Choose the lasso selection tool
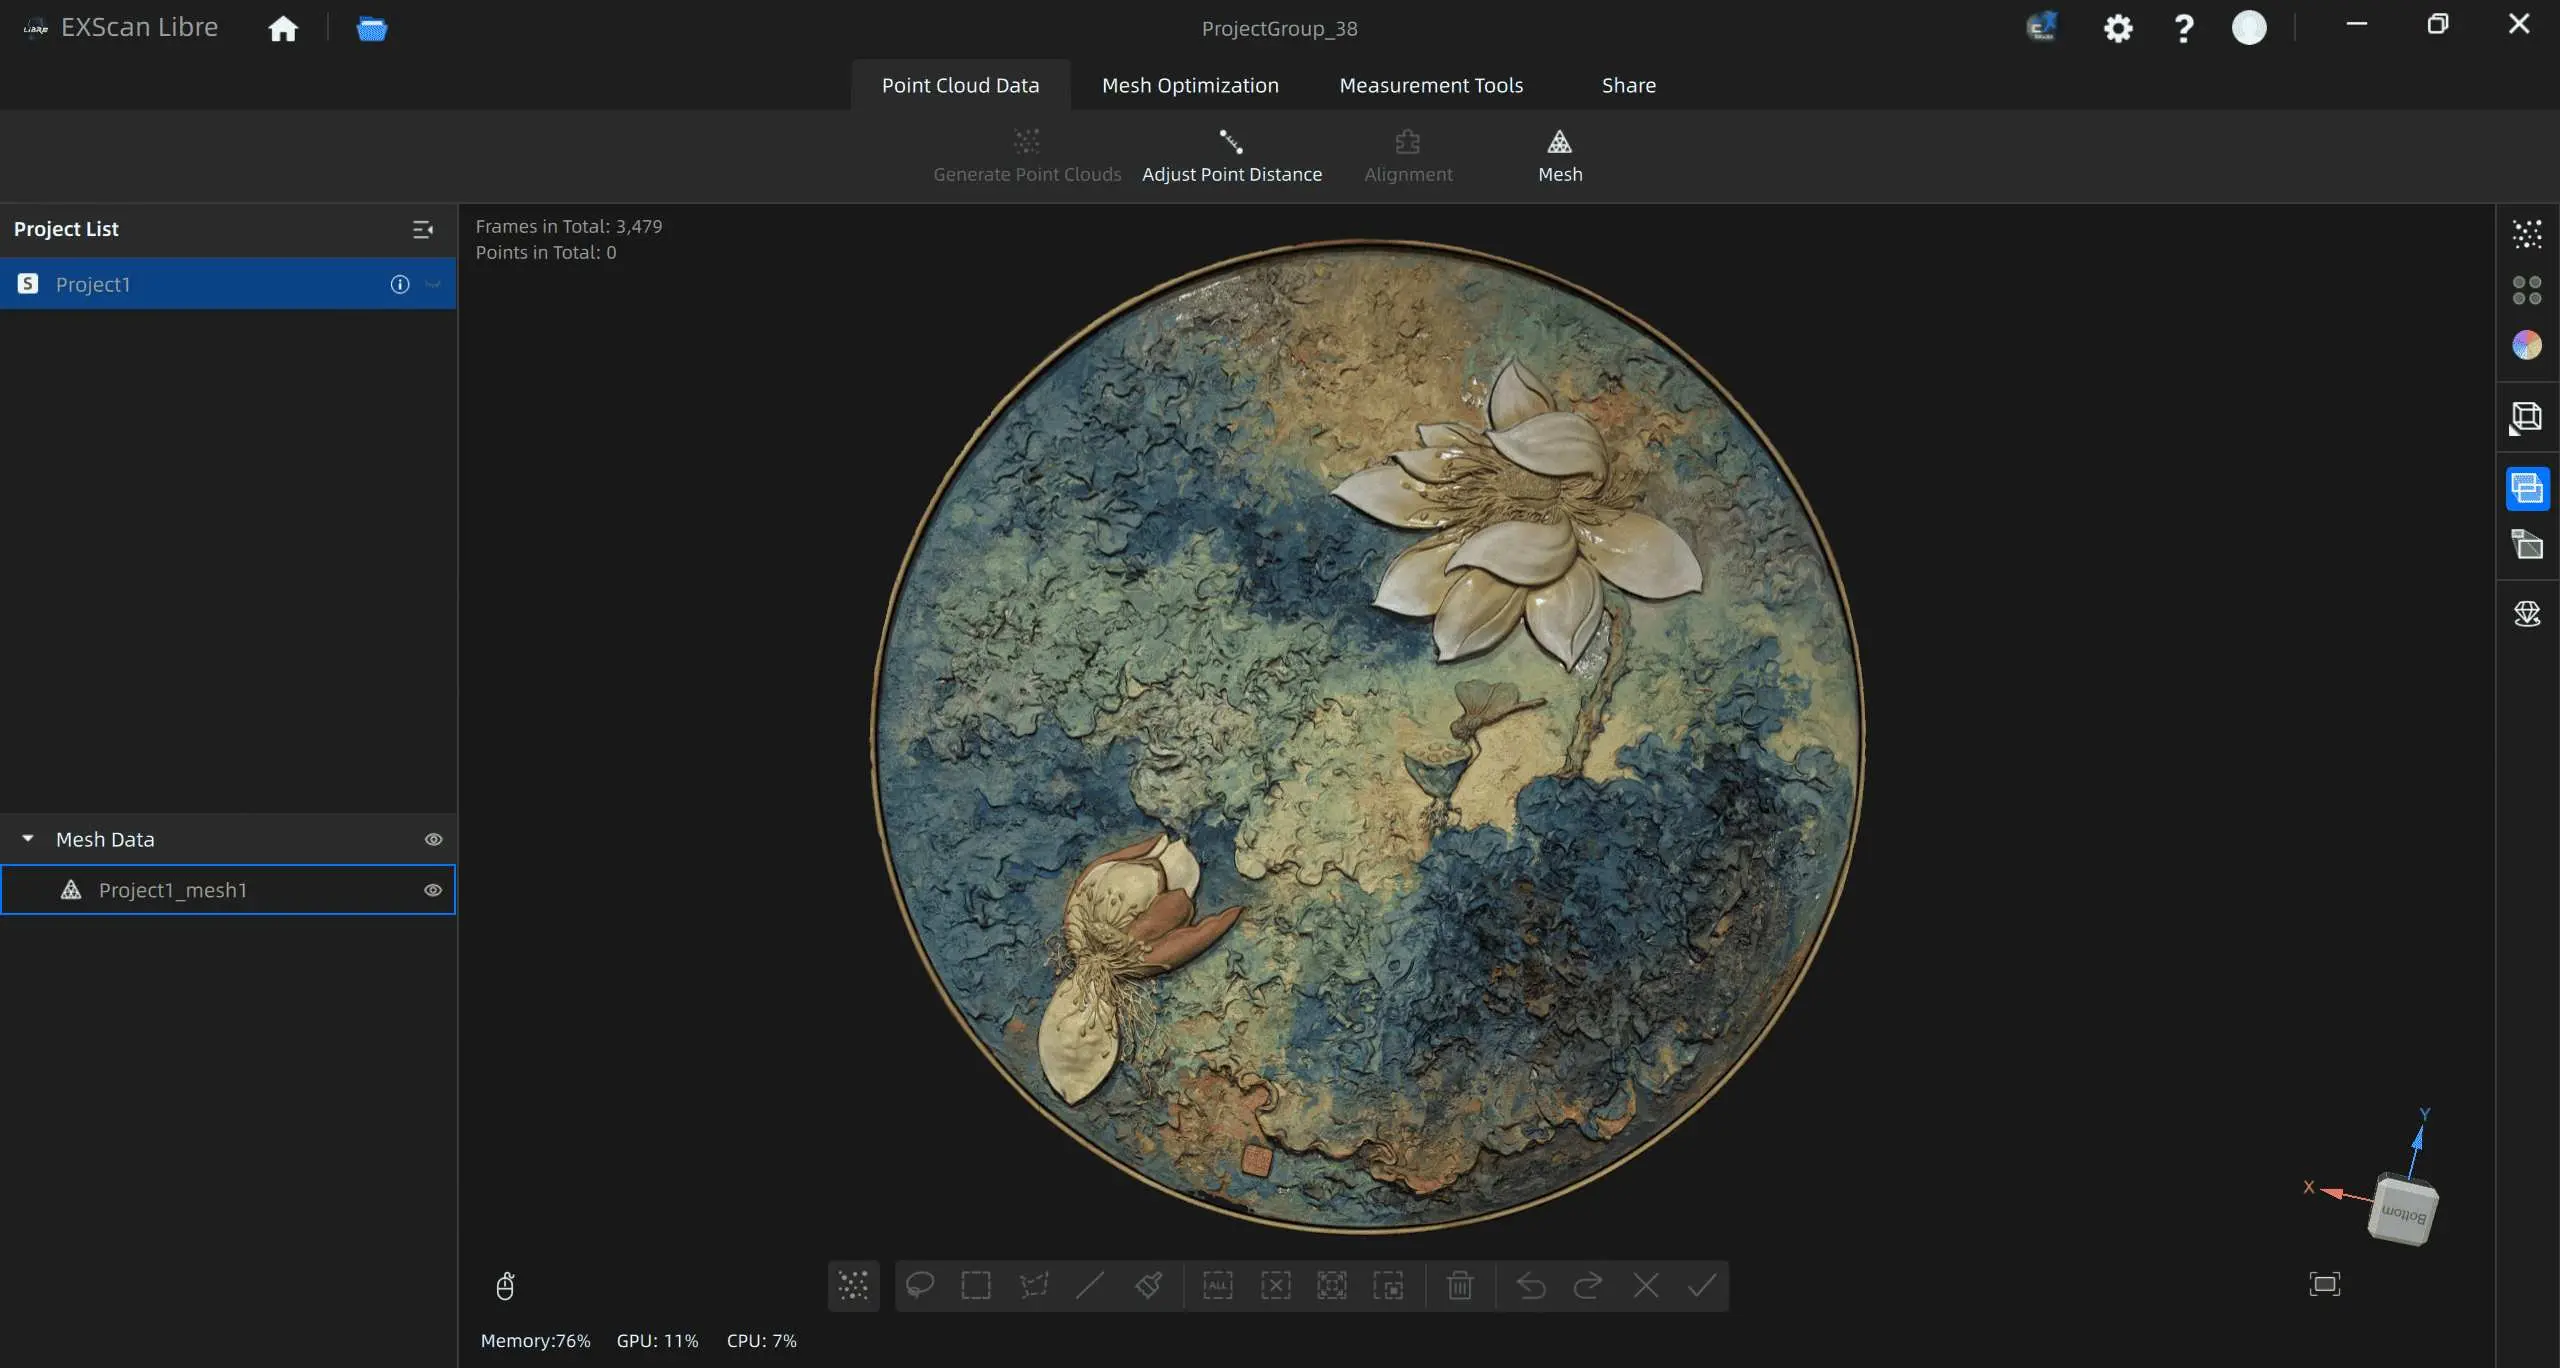Screen dimensions: 2560x1368 coord(919,1285)
